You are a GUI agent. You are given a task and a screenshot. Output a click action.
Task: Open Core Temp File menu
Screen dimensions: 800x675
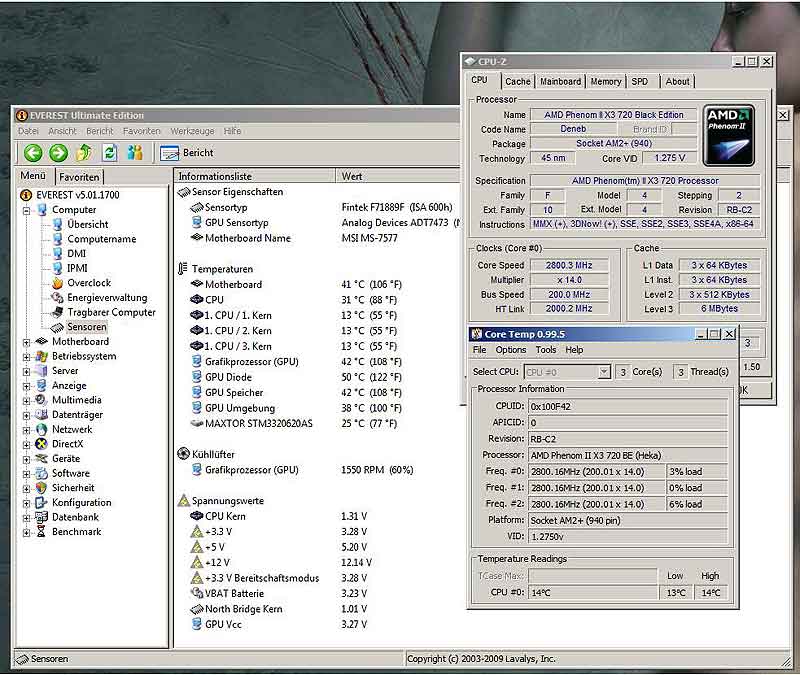pos(480,350)
